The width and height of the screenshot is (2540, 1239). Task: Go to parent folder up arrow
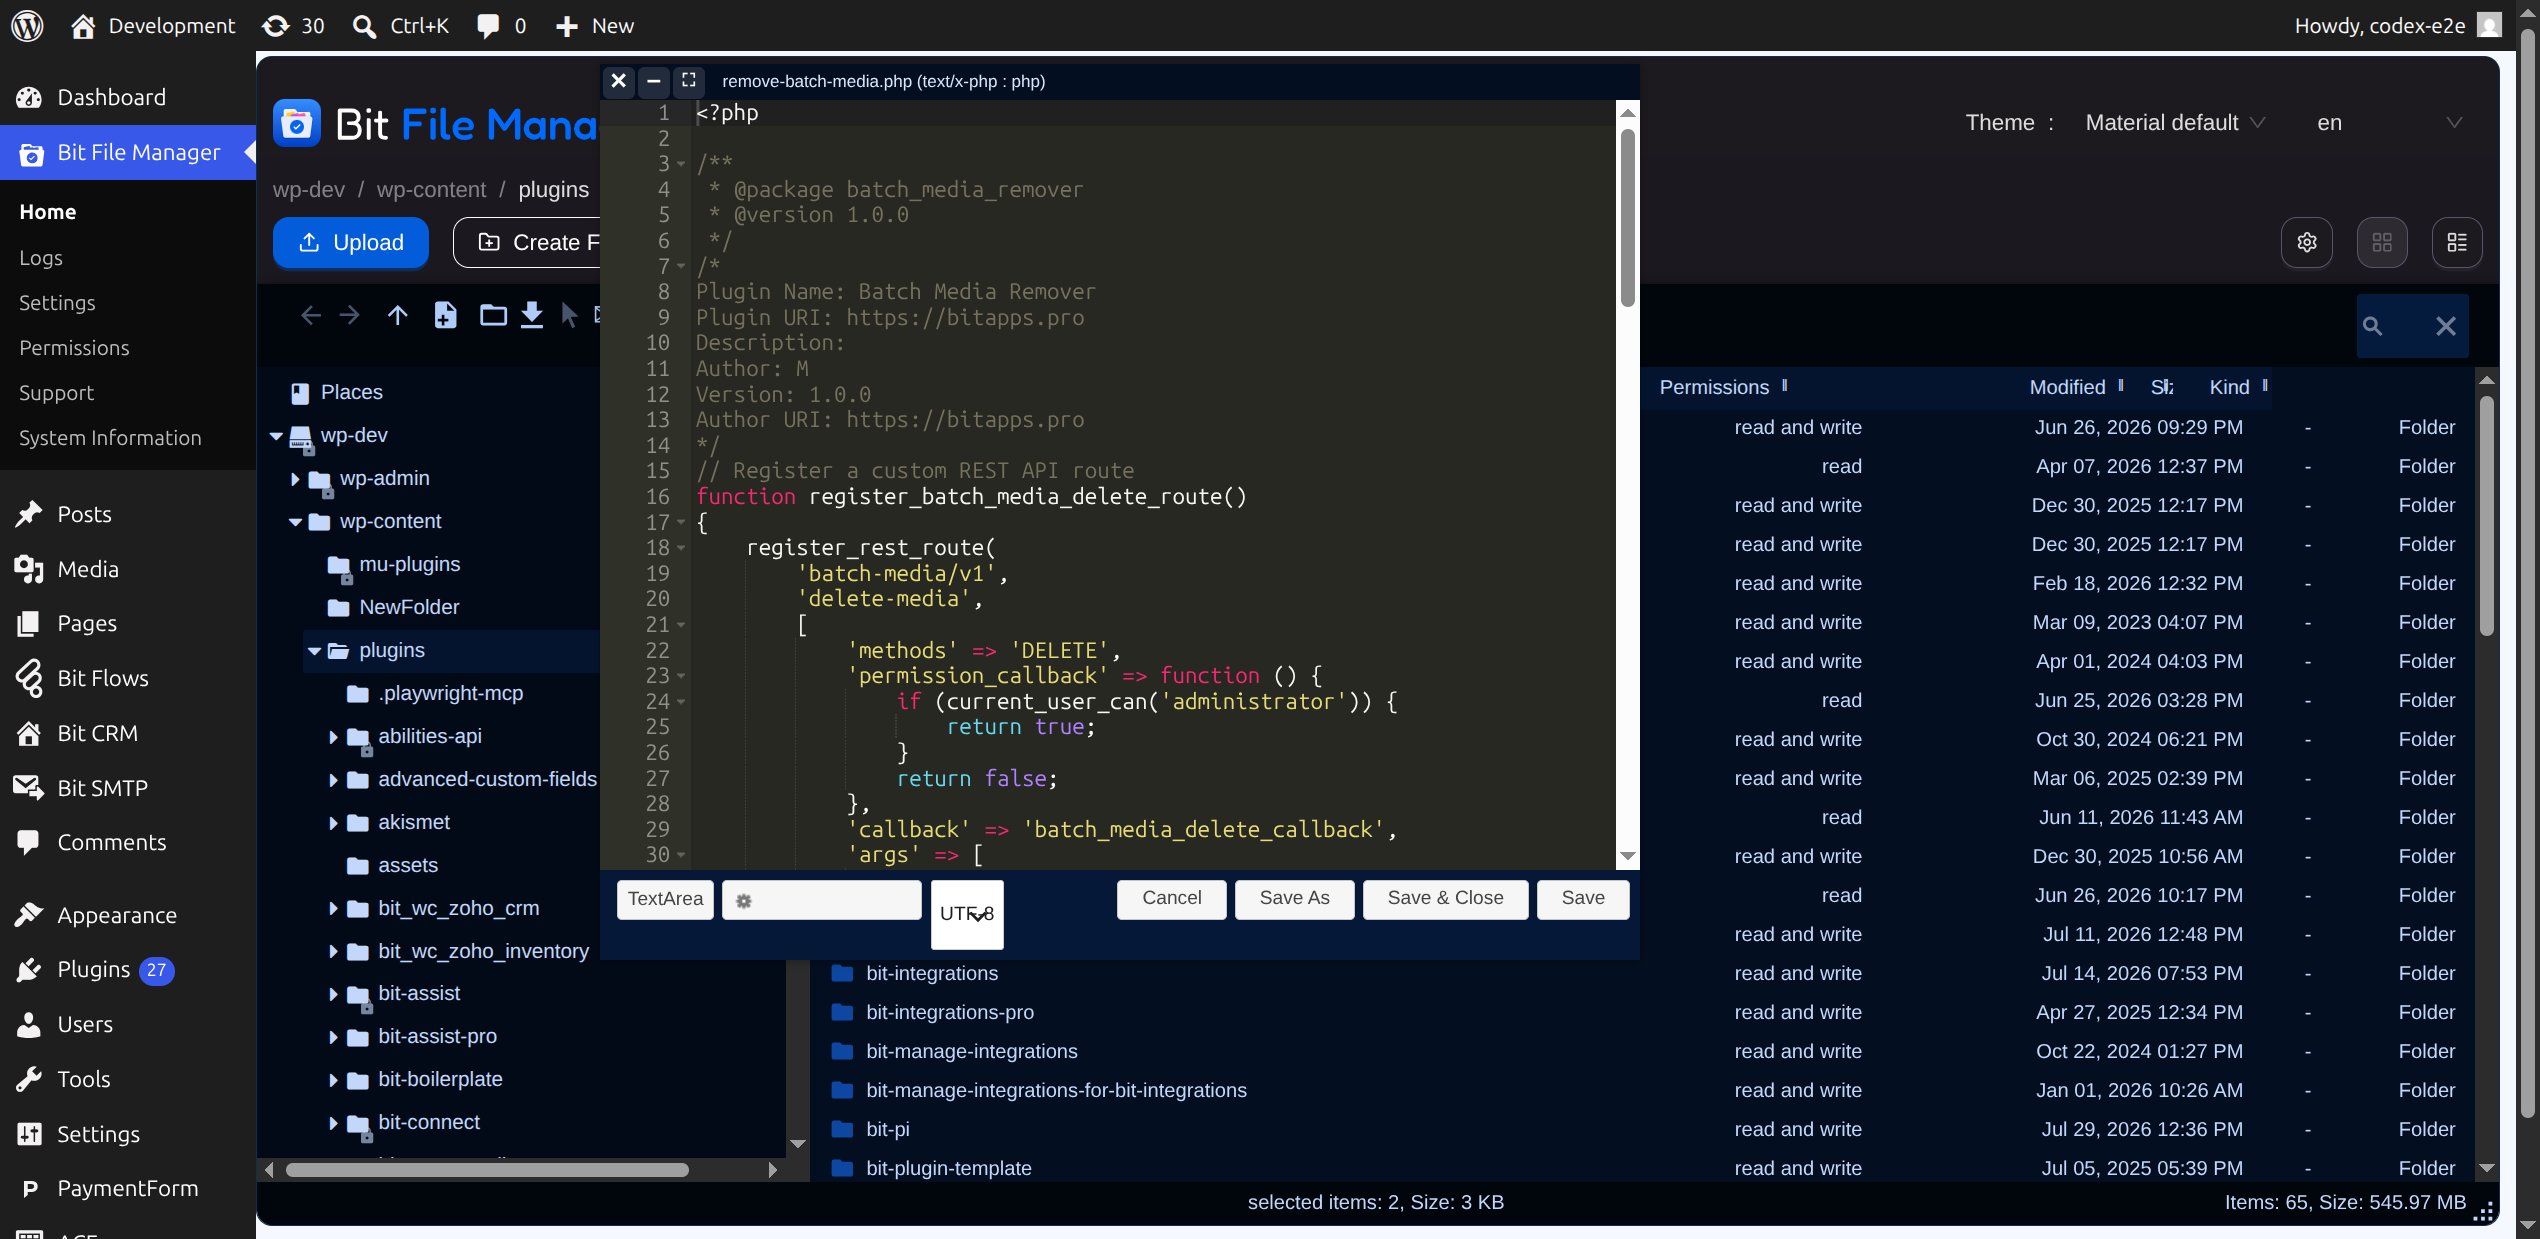pos(398,316)
